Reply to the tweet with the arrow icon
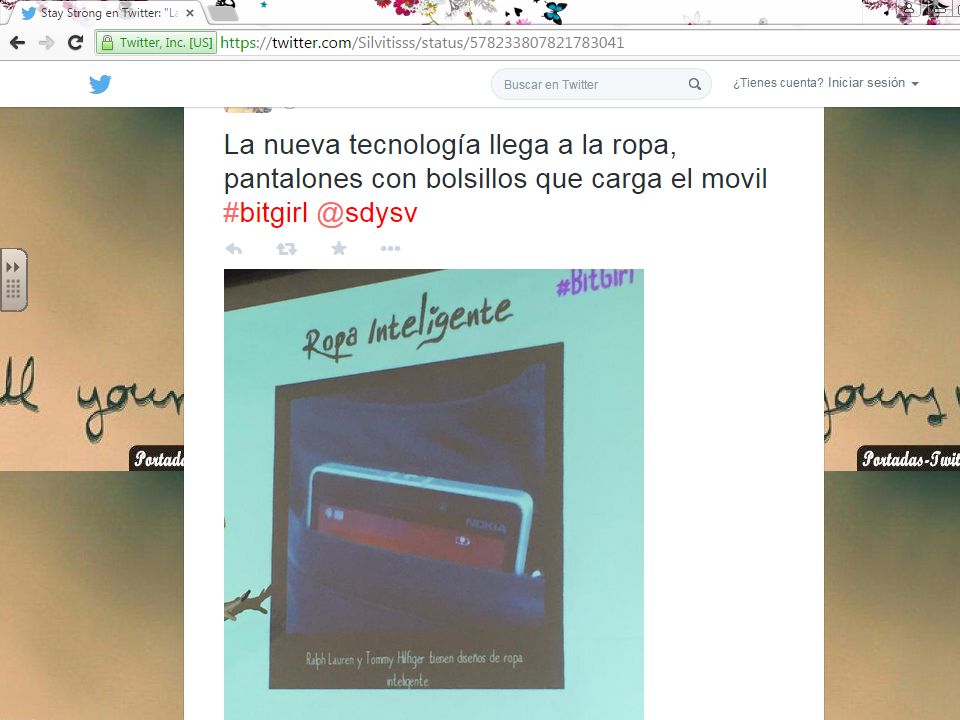 [x=234, y=249]
